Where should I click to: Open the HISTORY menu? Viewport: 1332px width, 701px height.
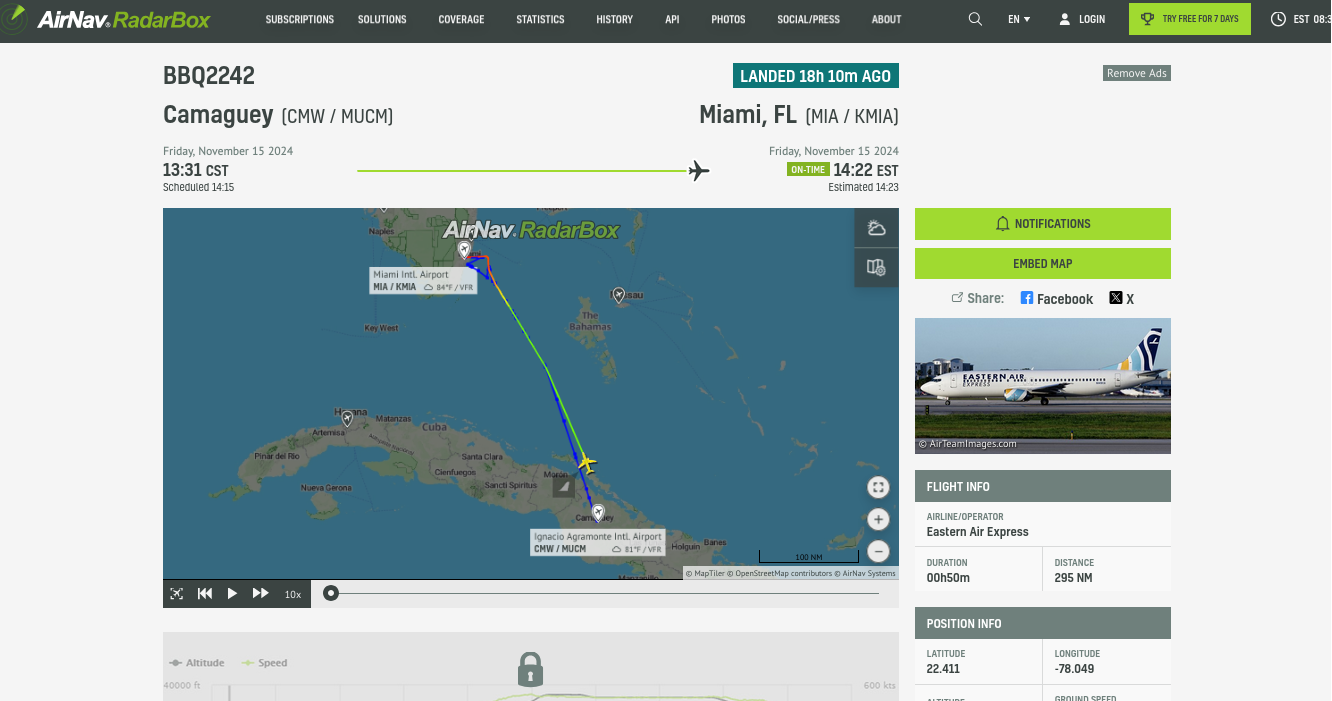pyautogui.click(x=614, y=19)
